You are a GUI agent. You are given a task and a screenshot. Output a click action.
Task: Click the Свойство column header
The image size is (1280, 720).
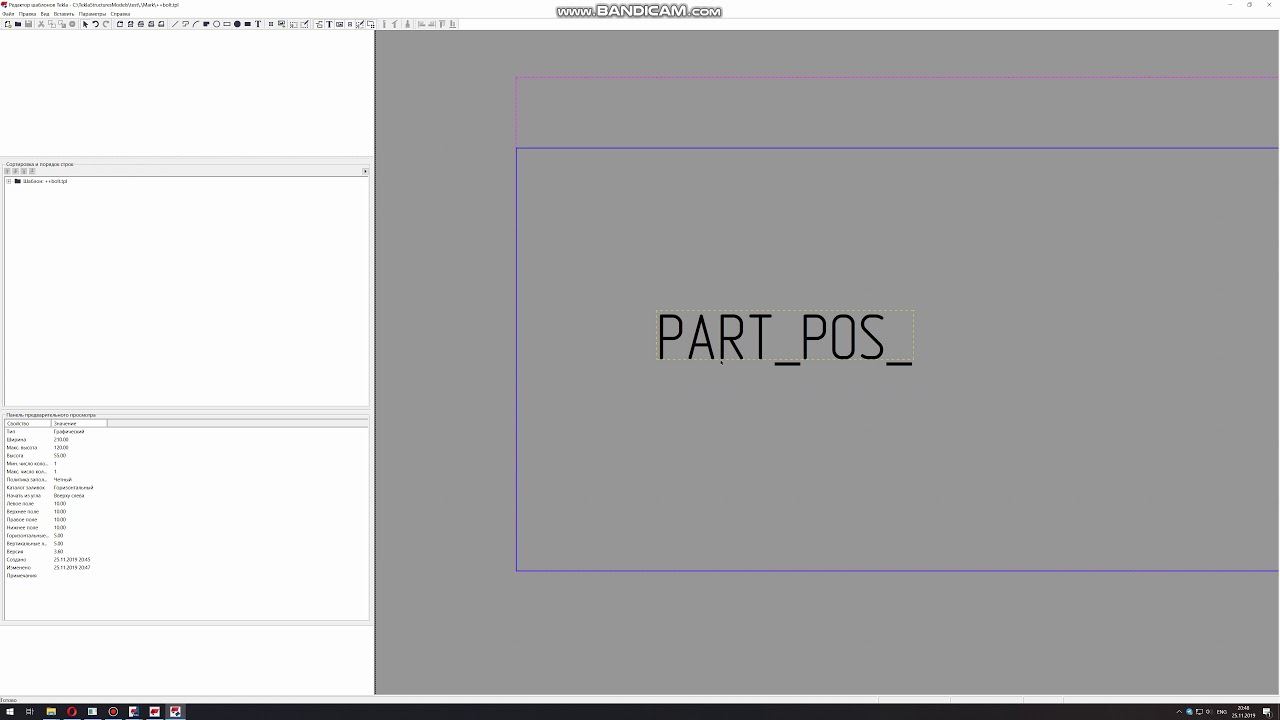click(x=28, y=423)
